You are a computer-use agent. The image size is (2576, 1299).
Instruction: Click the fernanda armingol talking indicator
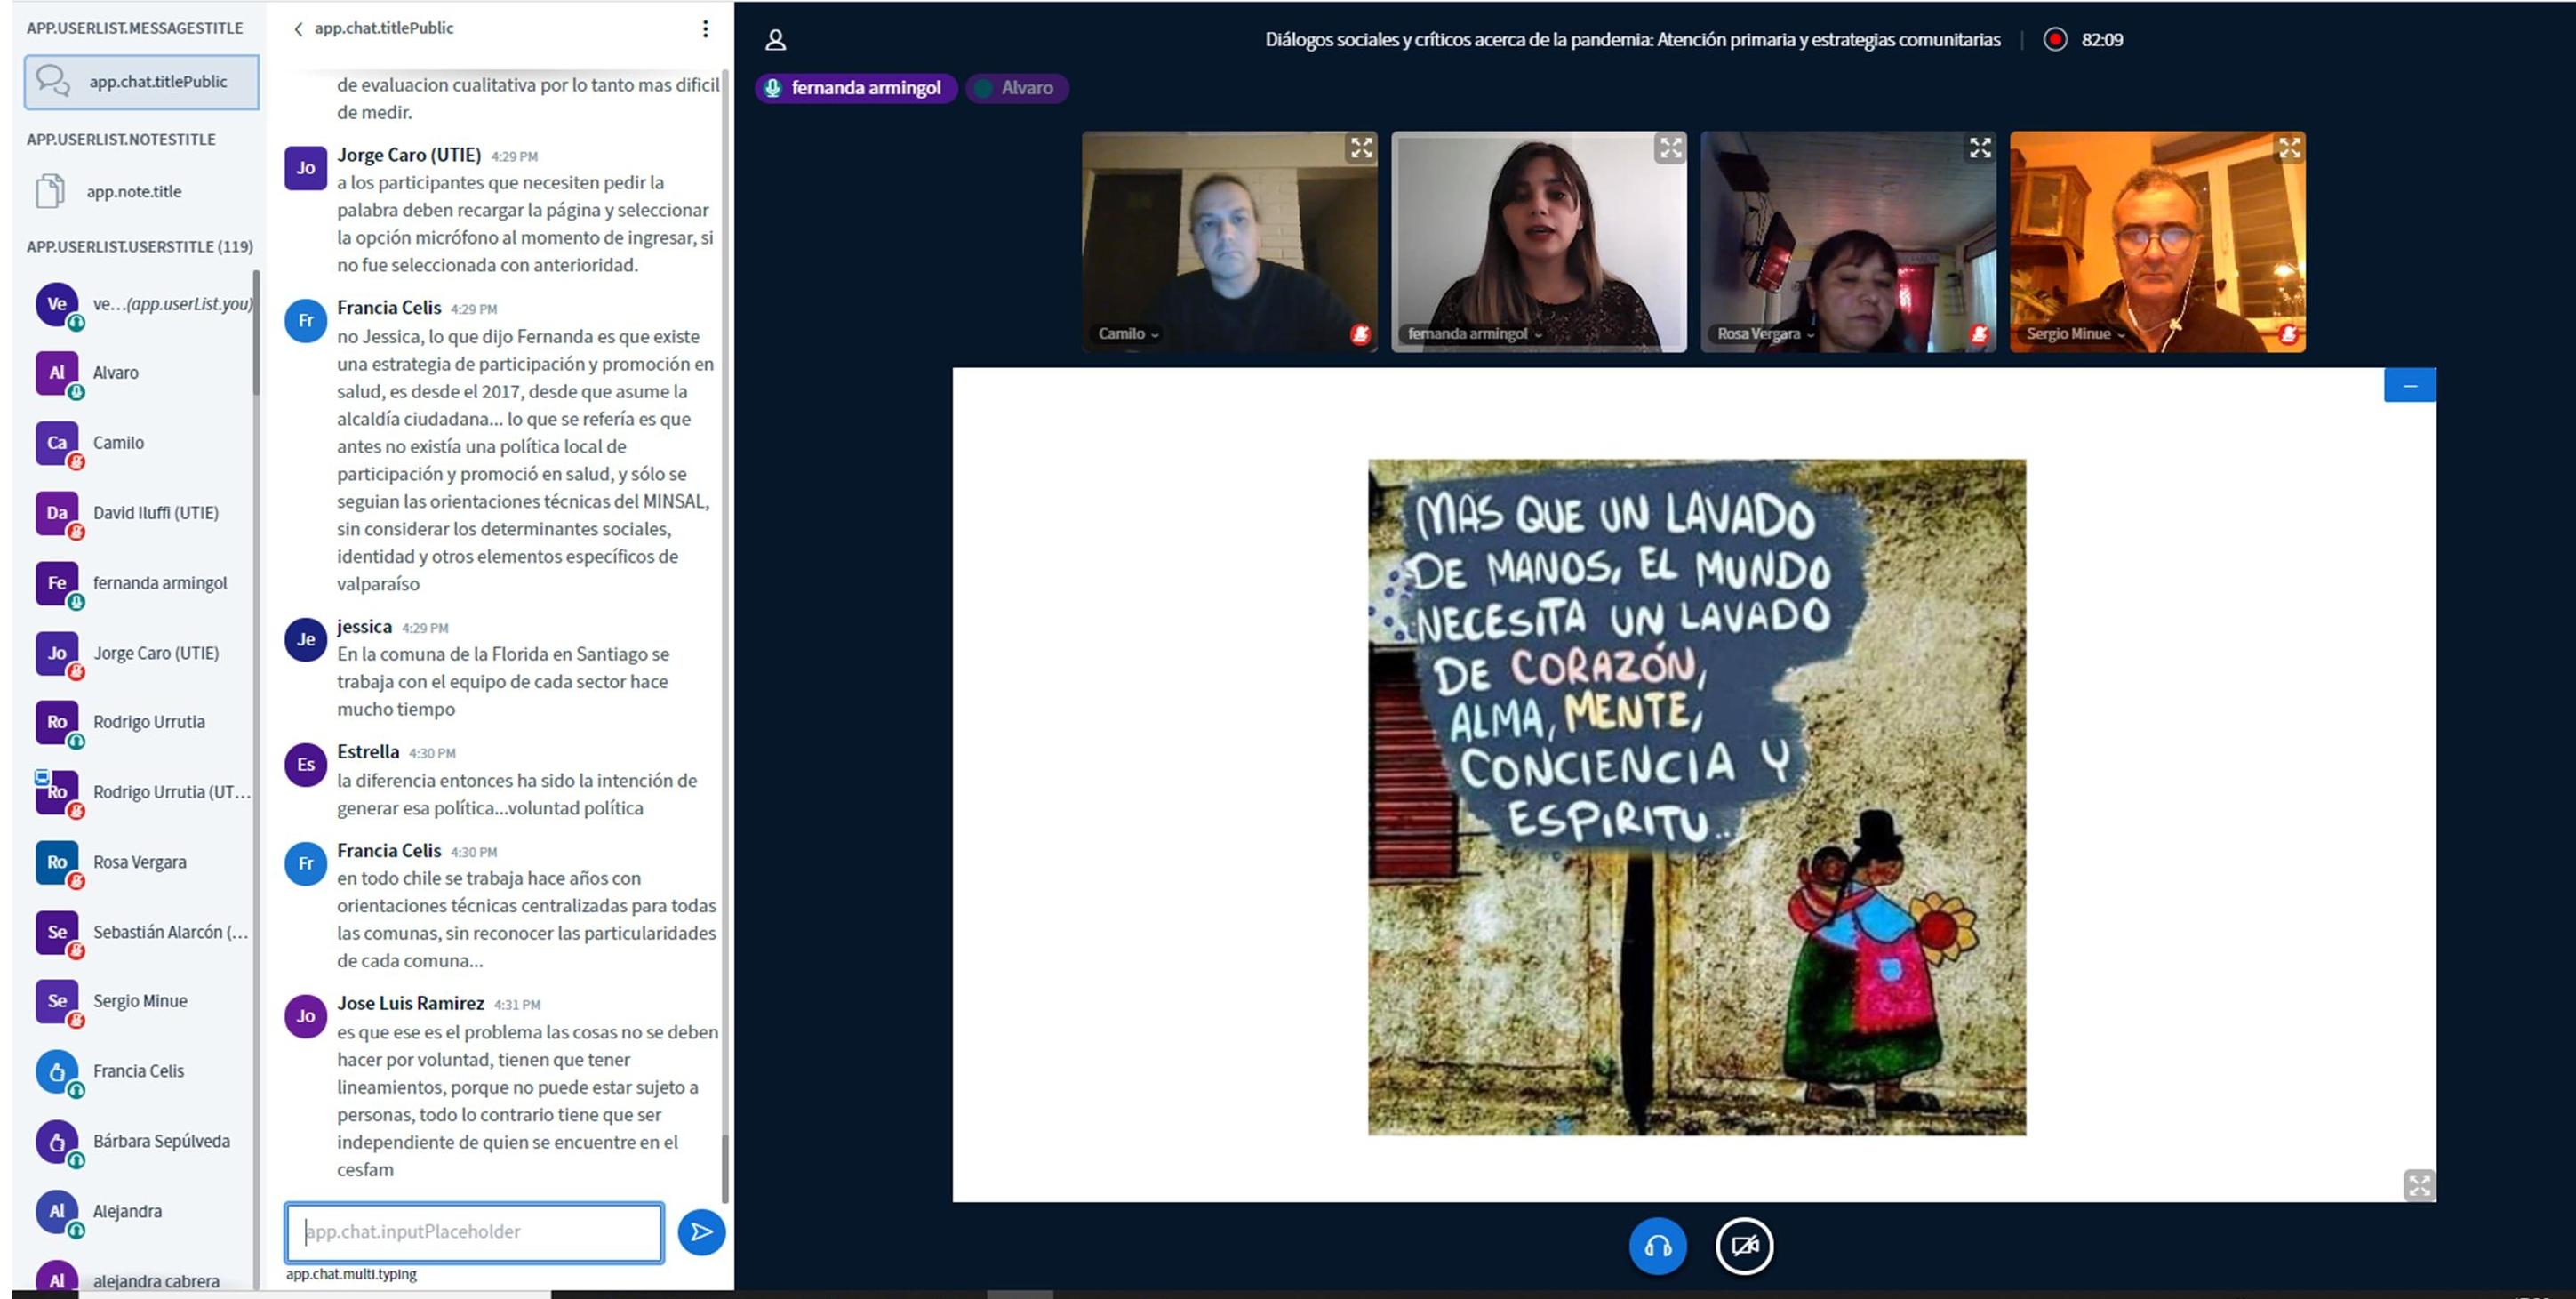pyautogui.click(x=856, y=88)
